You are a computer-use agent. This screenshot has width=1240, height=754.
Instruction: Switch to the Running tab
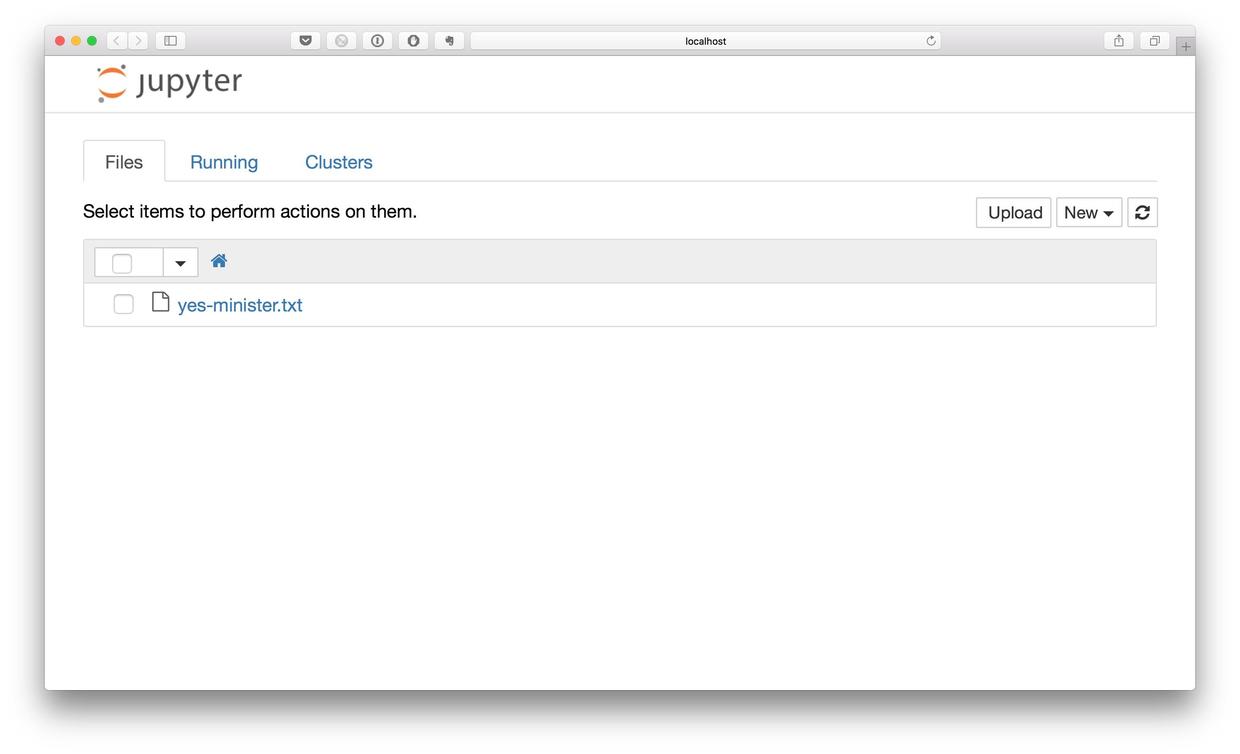pos(224,162)
